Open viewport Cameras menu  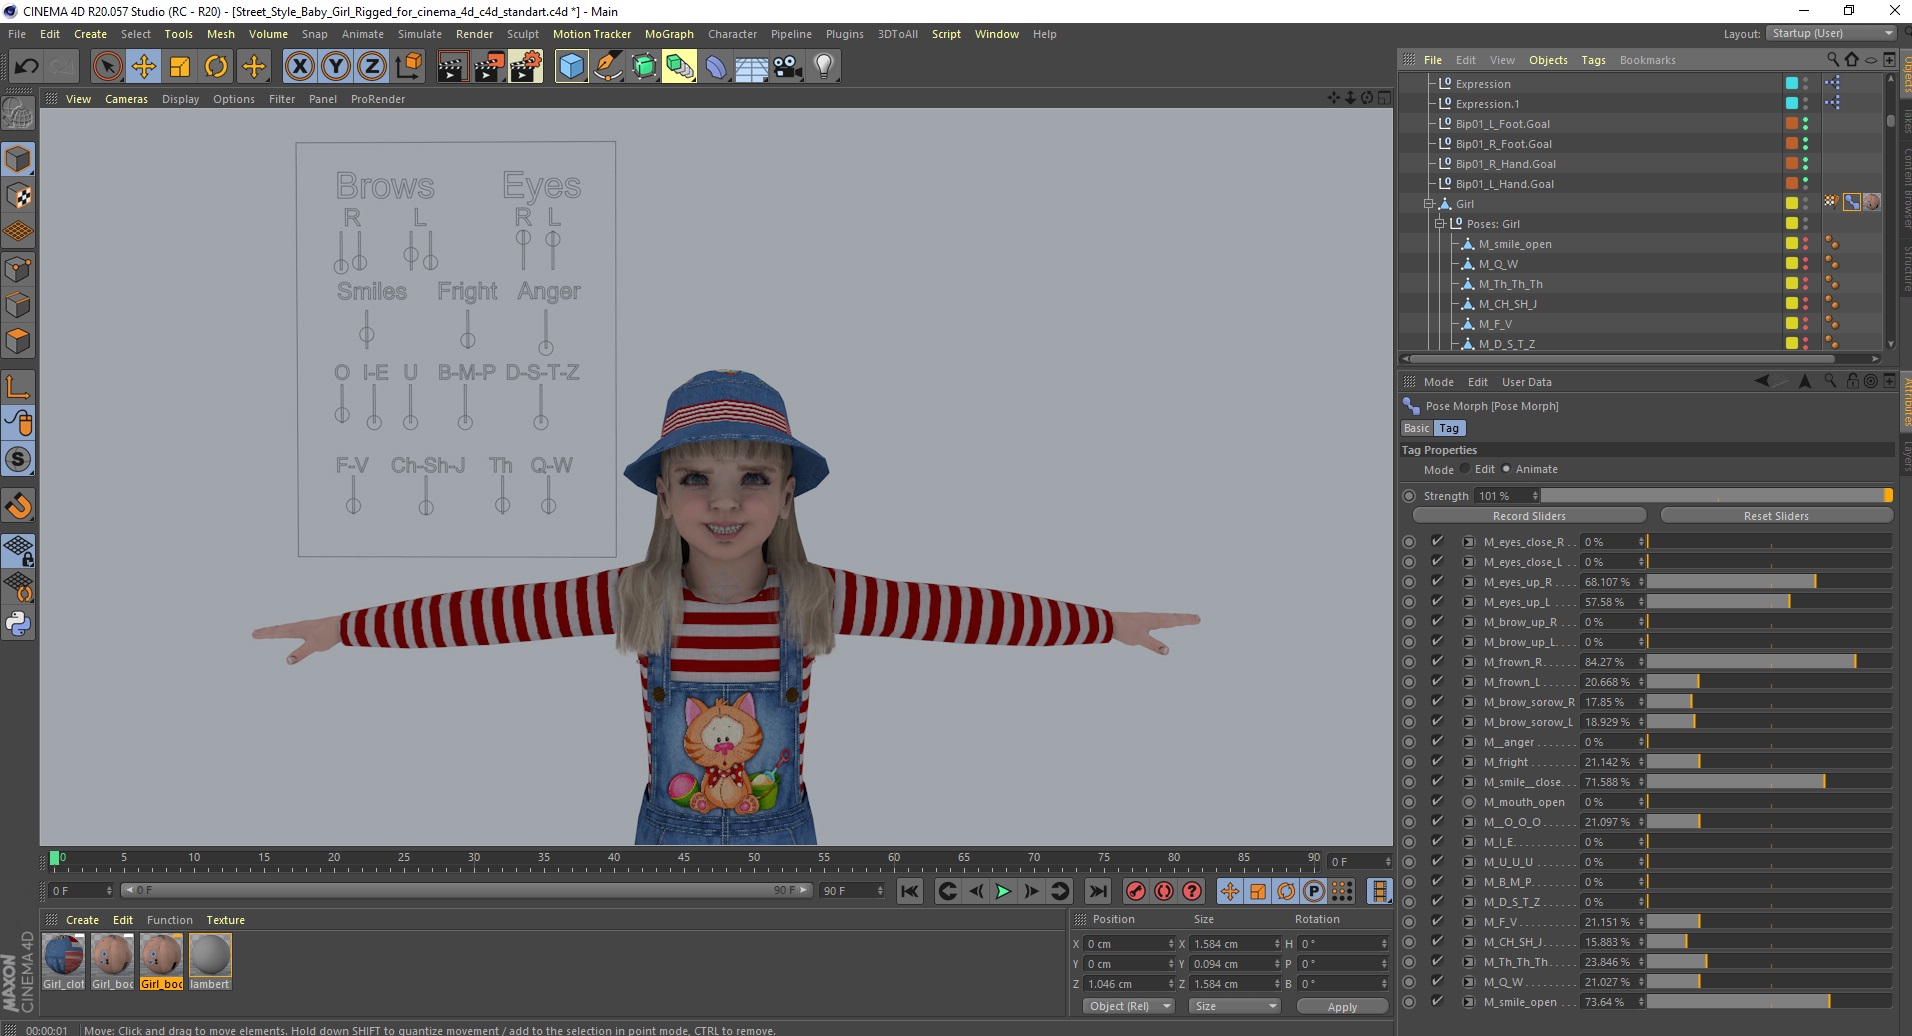(x=126, y=99)
